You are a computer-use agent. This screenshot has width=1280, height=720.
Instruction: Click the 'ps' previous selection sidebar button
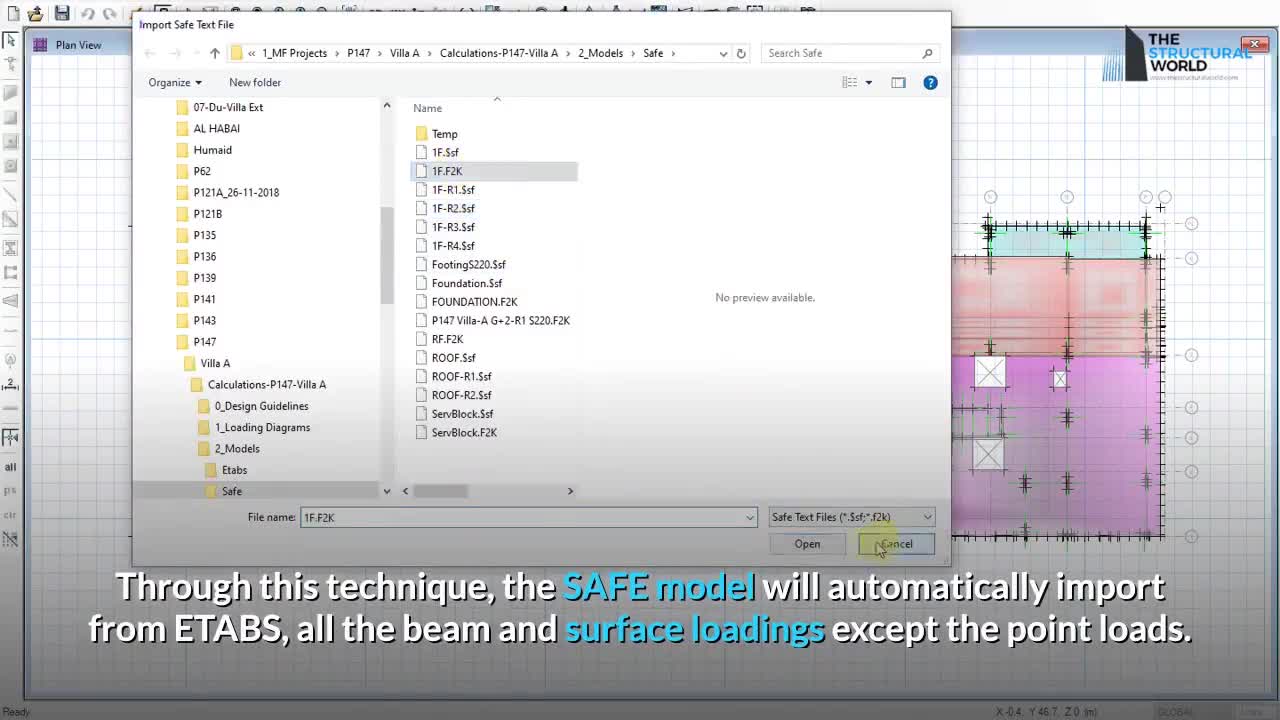[x=10, y=491]
